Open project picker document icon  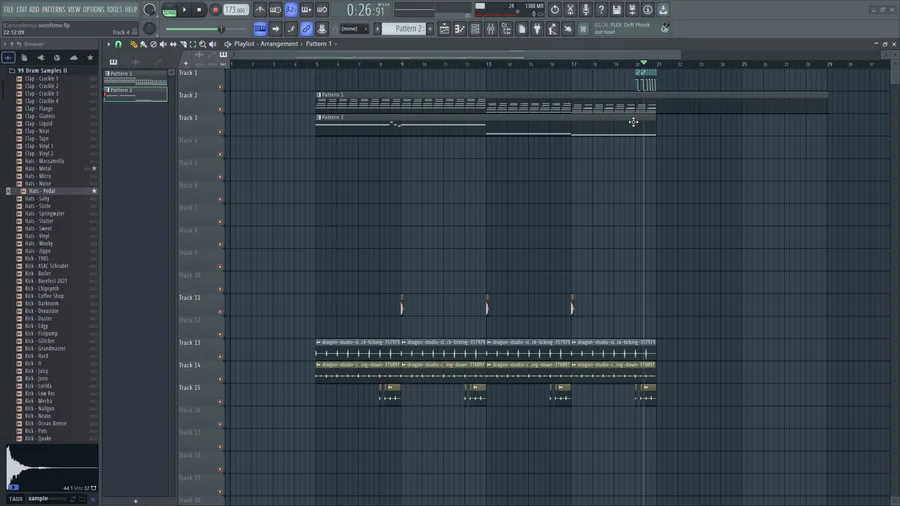522,29
